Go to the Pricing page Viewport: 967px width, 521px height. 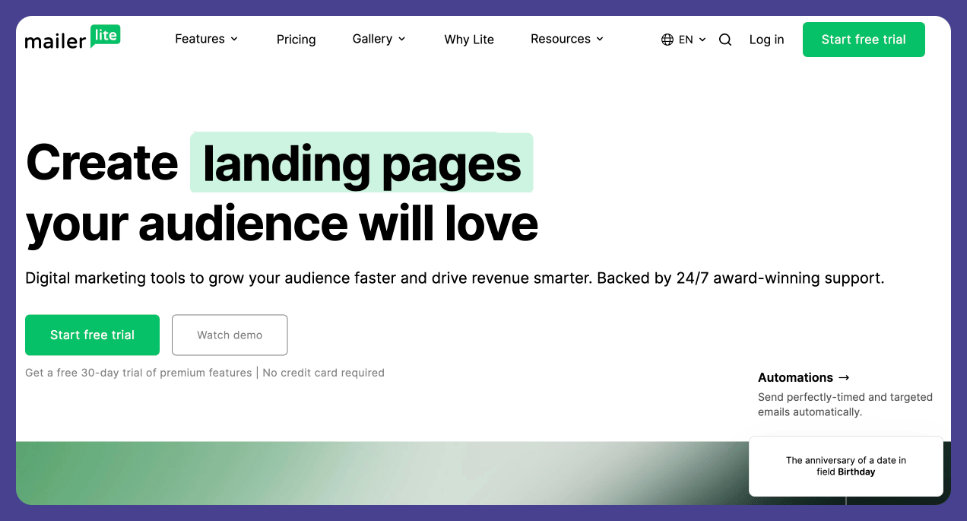point(296,39)
